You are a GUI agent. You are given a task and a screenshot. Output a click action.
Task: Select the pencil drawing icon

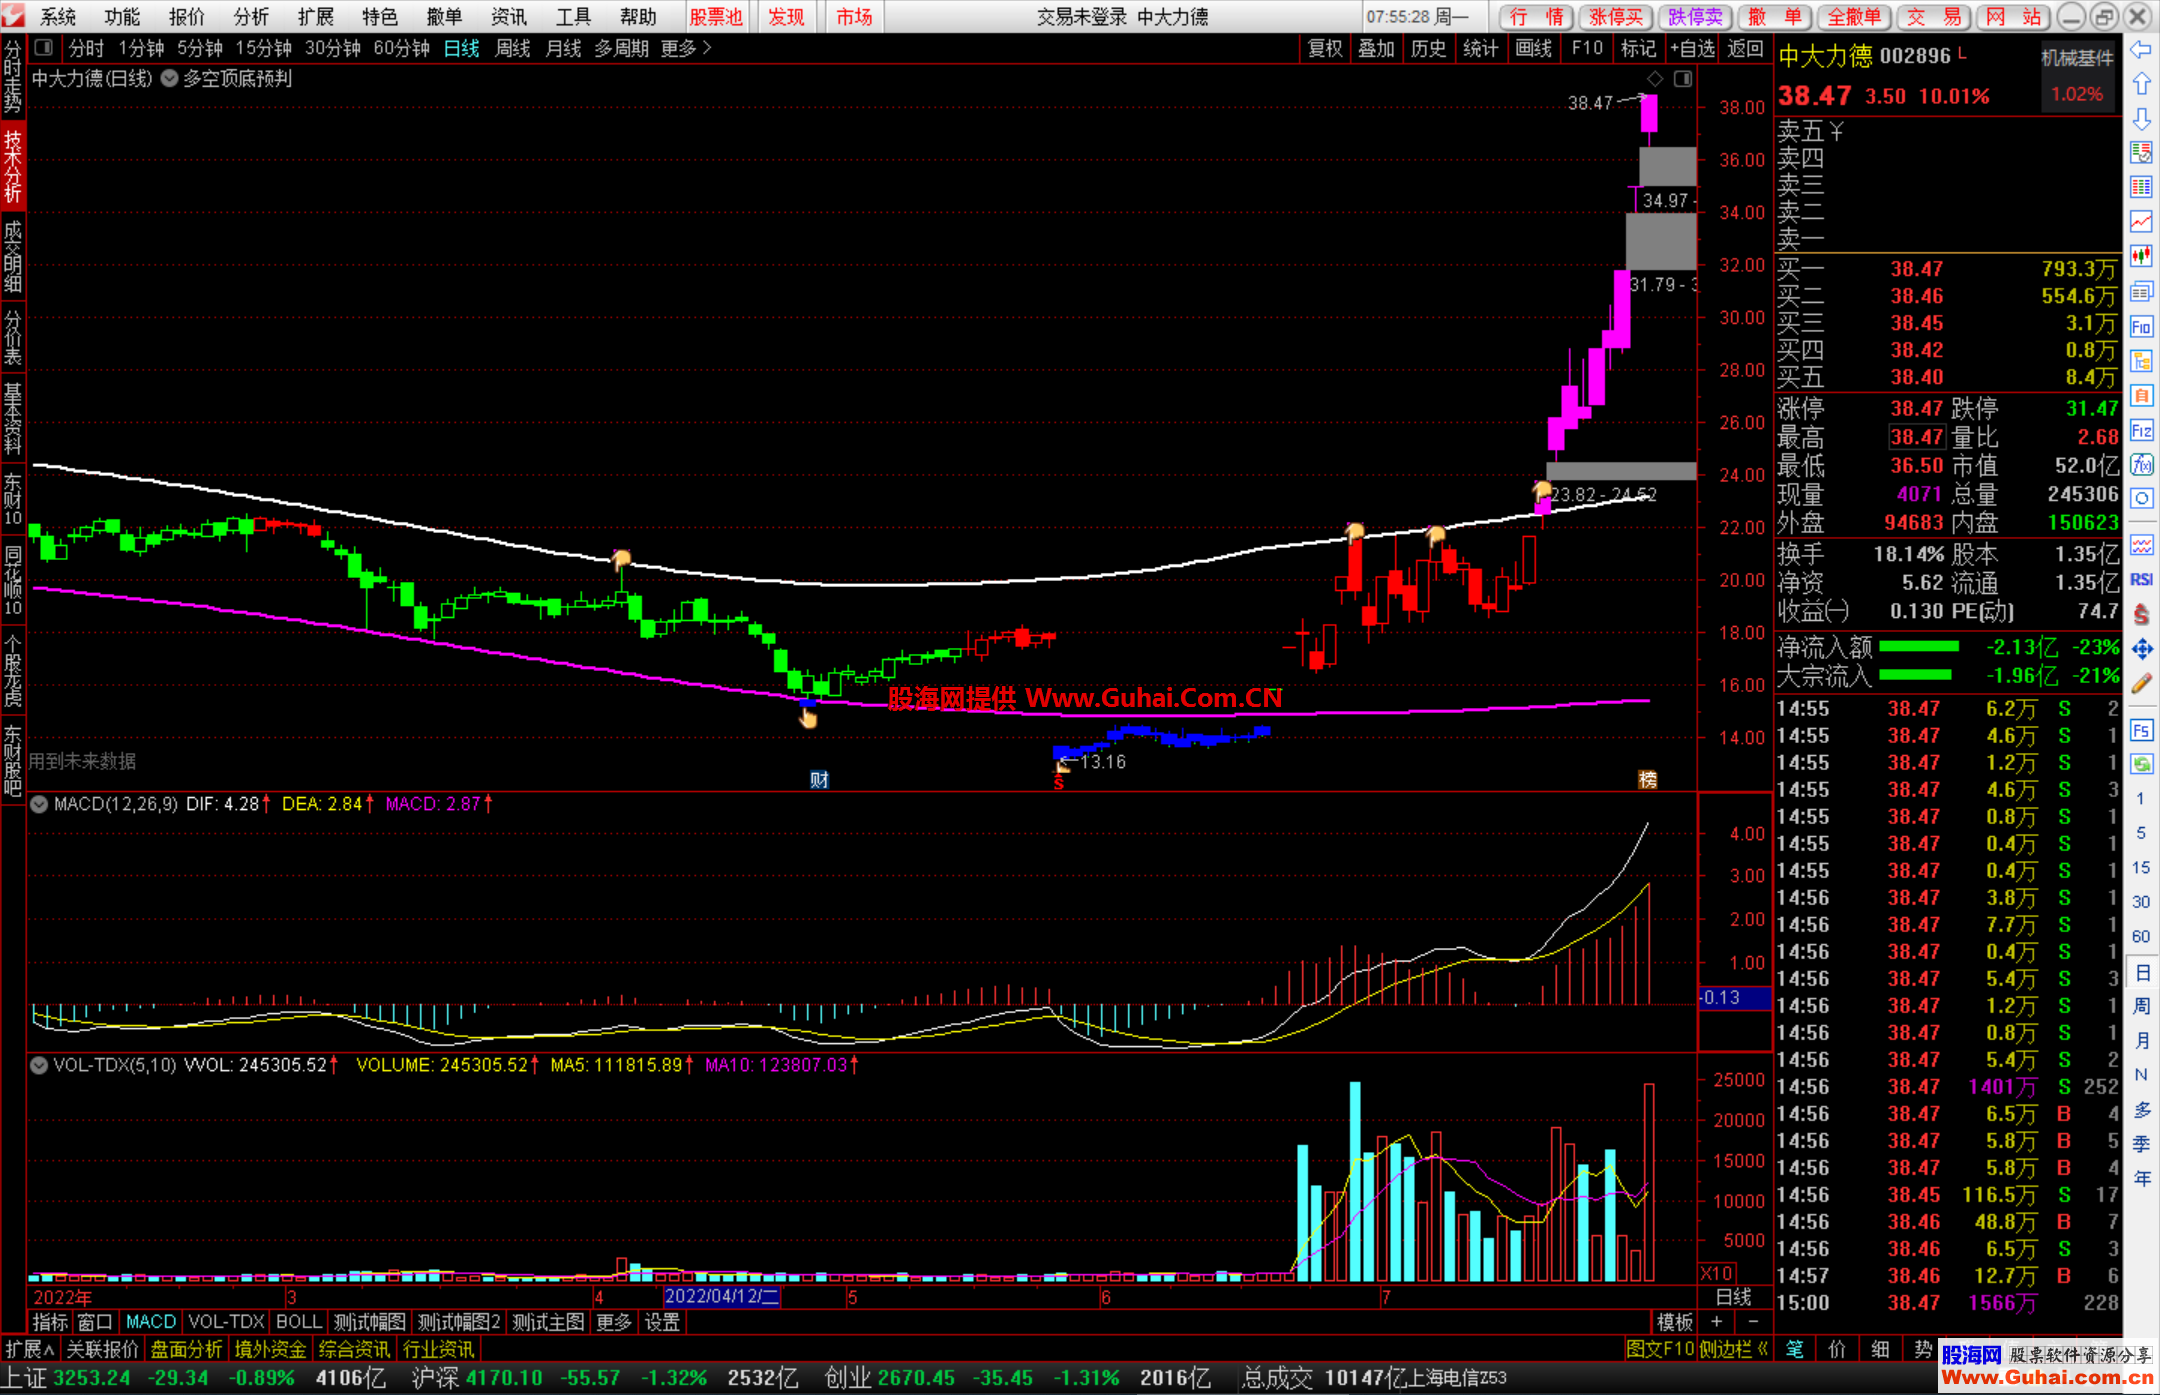(2141, 684)
